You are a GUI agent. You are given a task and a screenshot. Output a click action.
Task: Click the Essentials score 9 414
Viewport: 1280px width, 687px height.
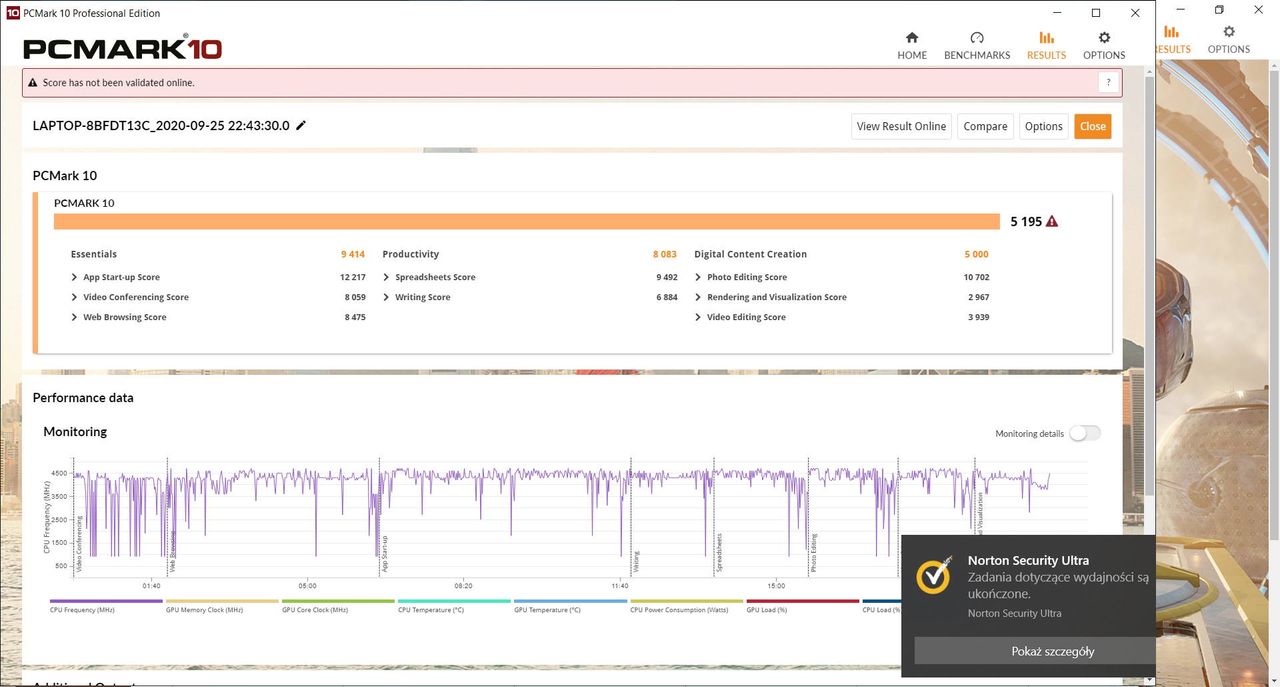[353, 254]
